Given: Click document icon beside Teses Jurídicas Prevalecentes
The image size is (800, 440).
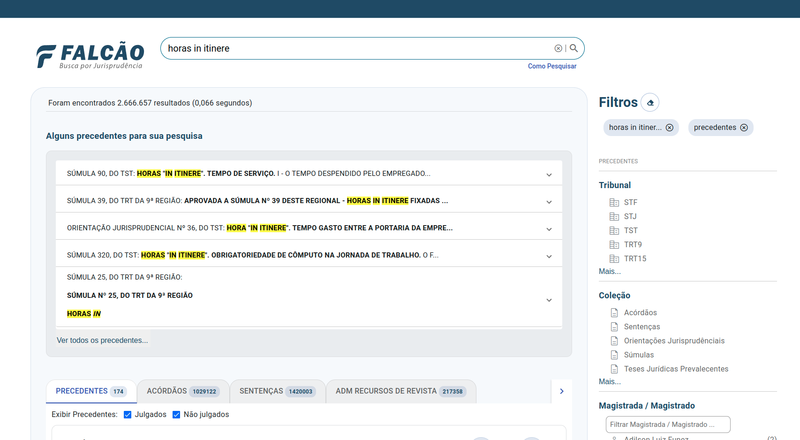Looking at the screenshot, I should coord(614,369).
